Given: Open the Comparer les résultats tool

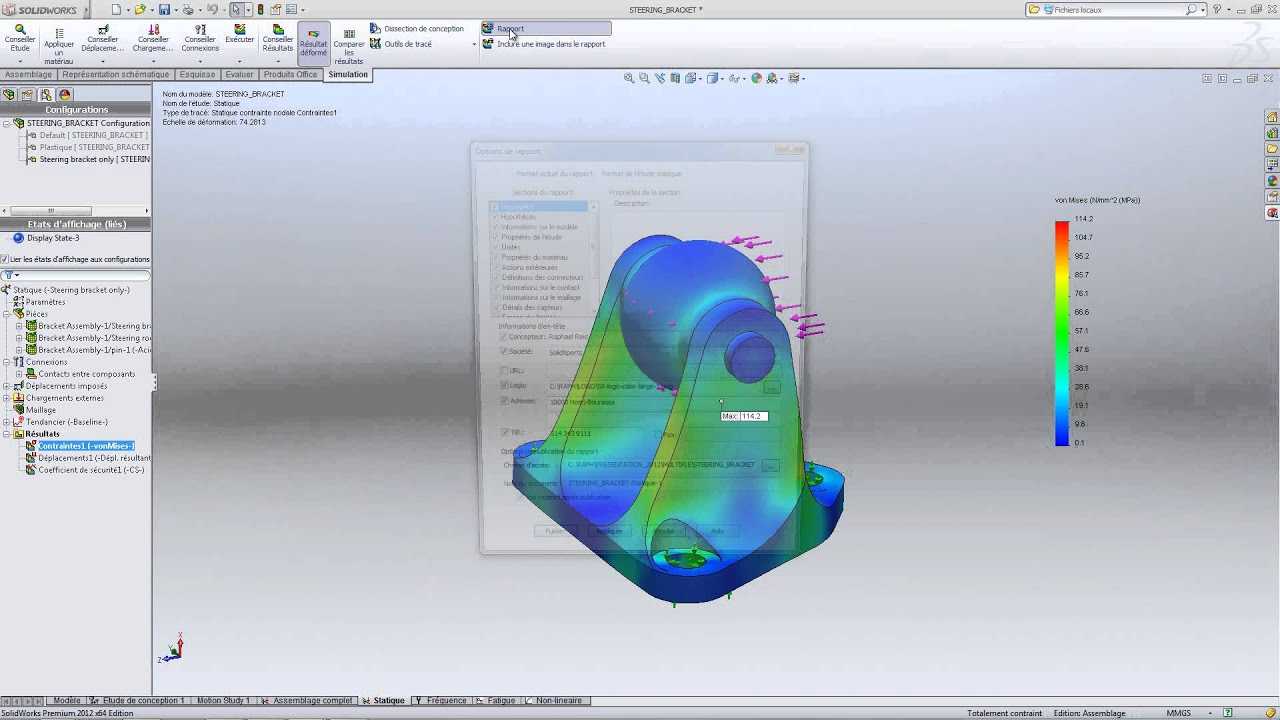Looking at the screenshot, I should coord(349,45).
